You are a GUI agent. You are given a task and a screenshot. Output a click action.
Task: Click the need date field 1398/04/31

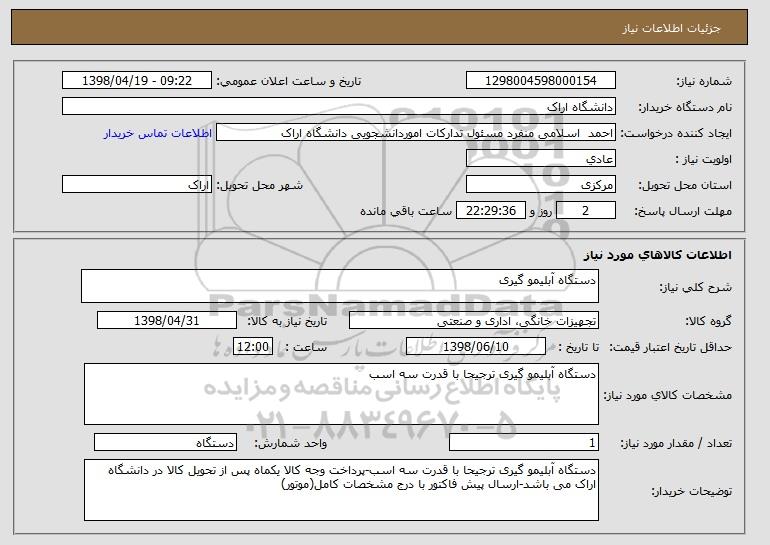[x=167, y=321]
